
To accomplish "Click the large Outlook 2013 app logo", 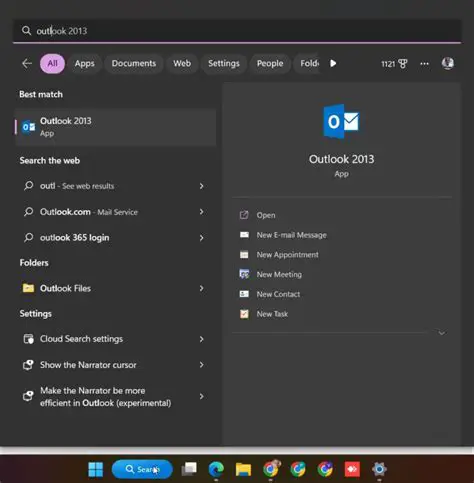I will [341, 121].
